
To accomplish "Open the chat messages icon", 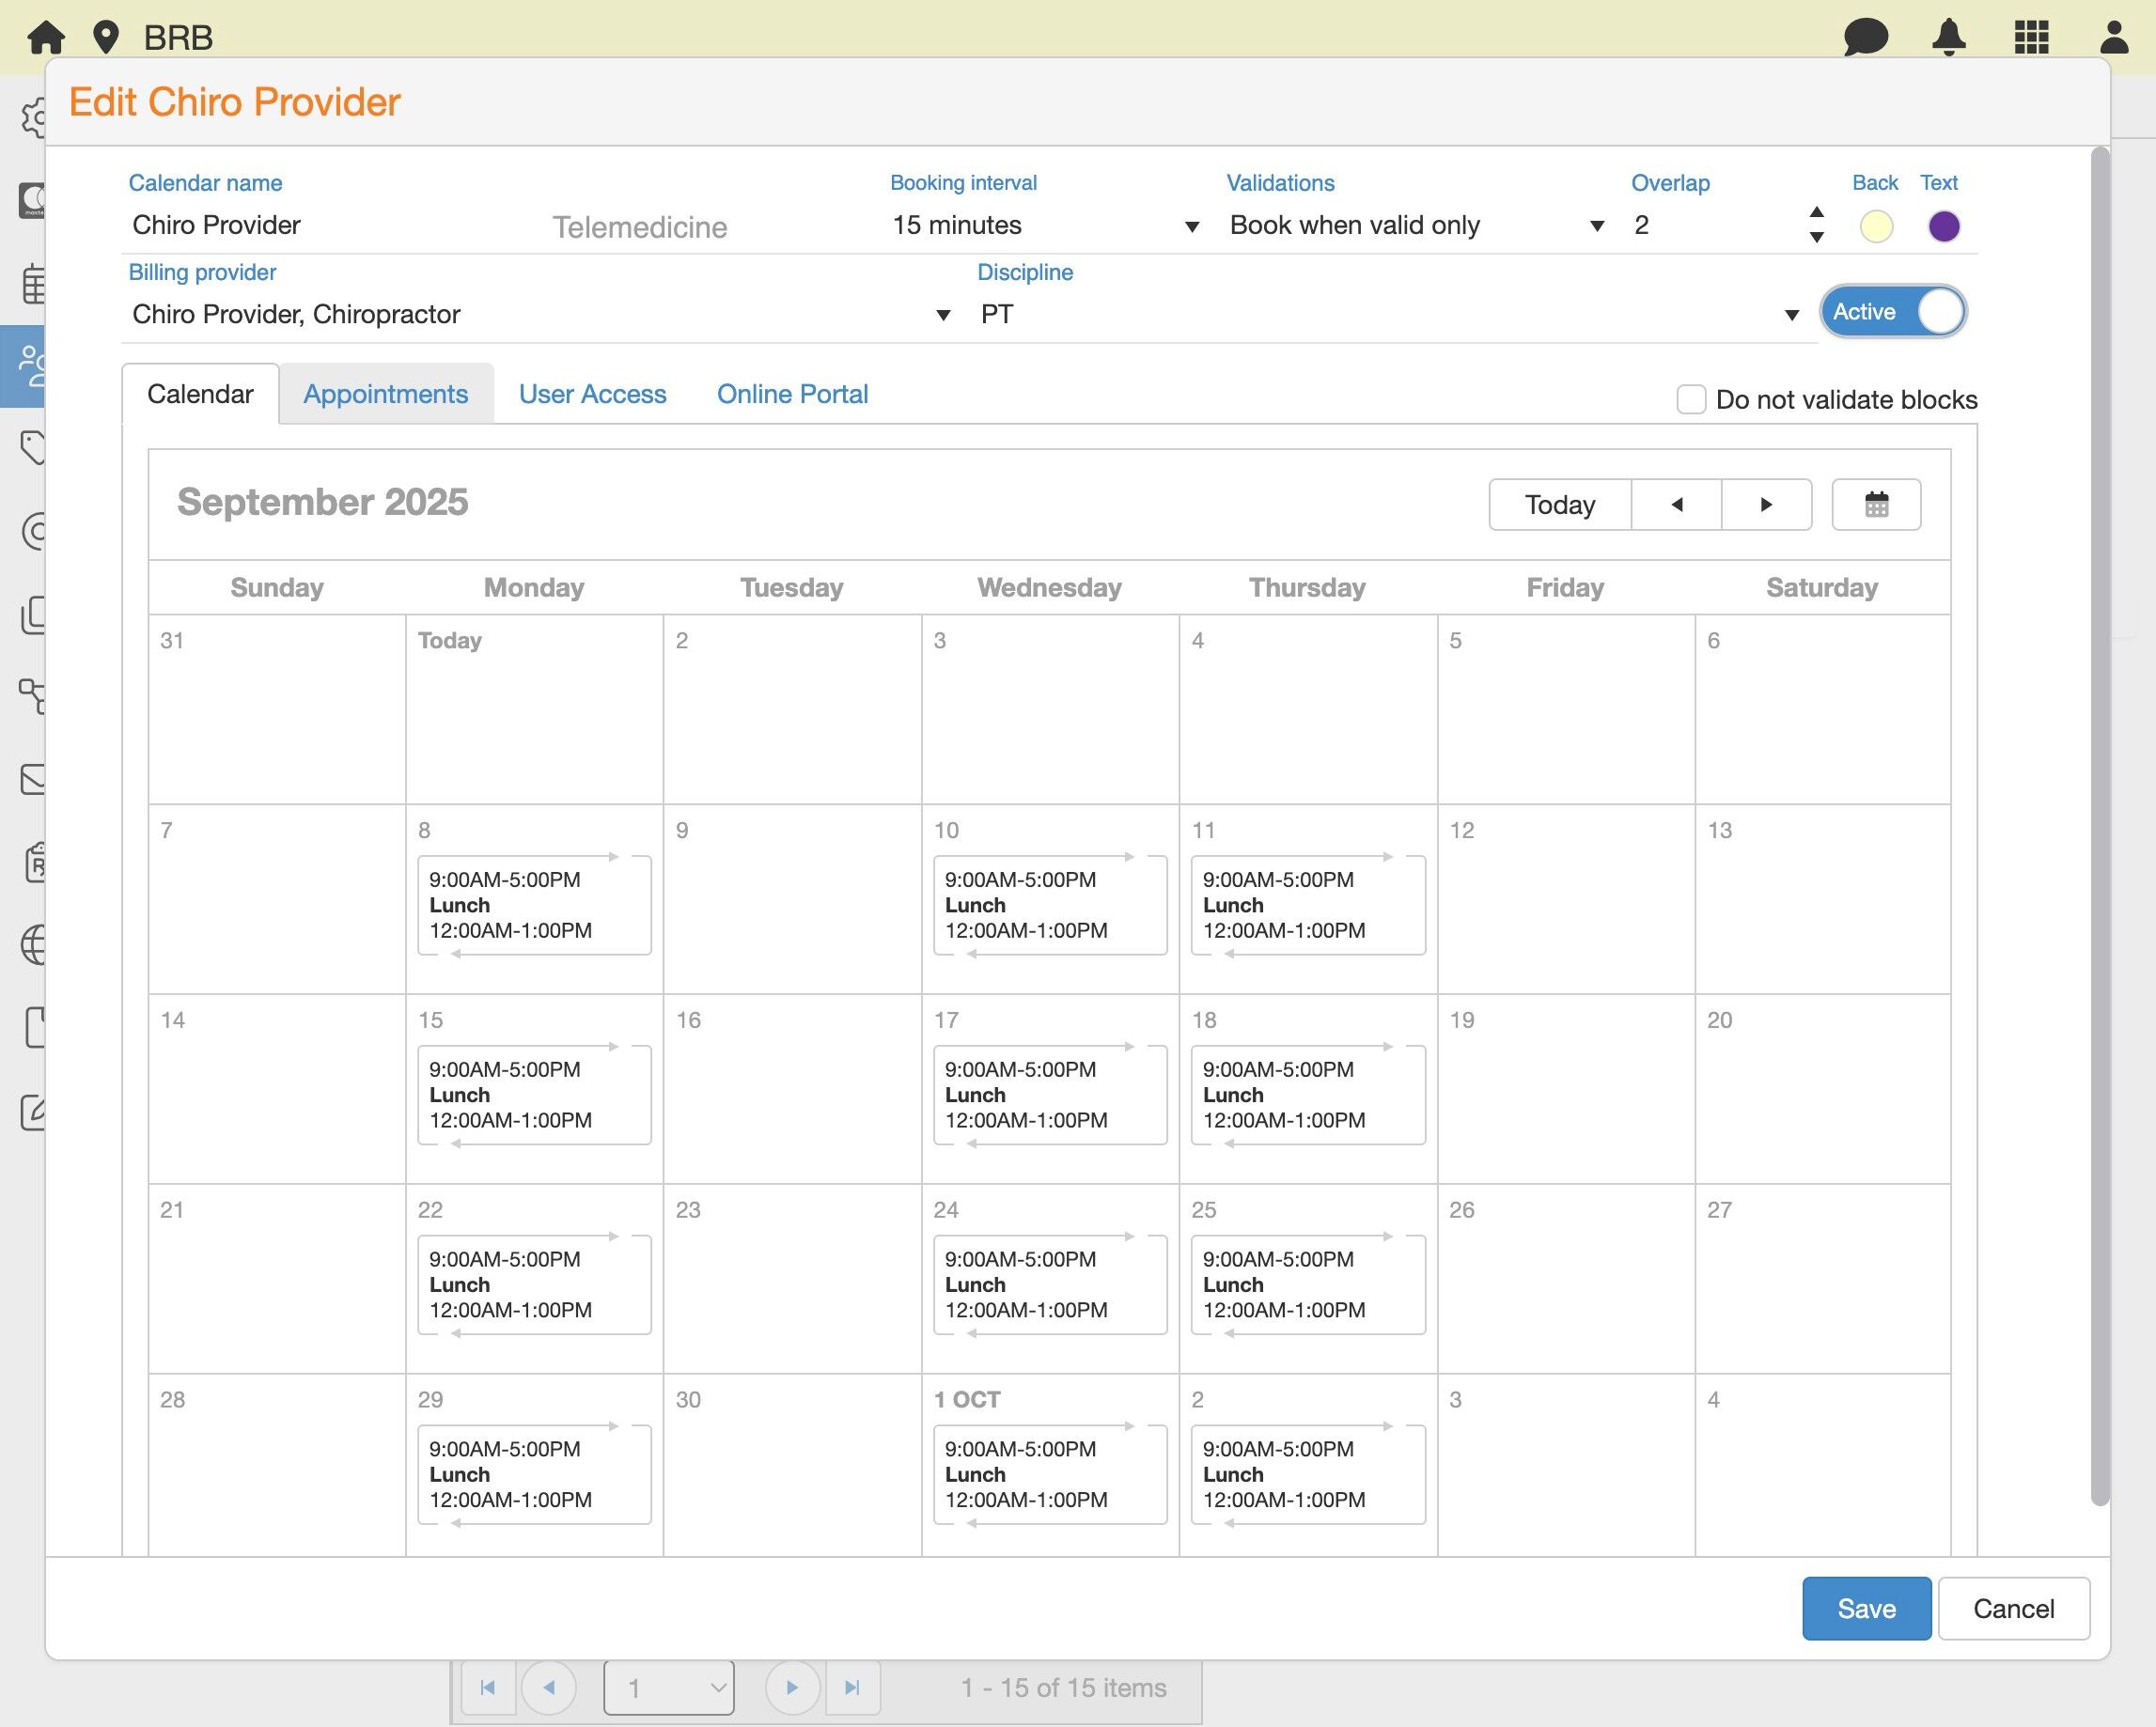I will tap(1865, 37).
